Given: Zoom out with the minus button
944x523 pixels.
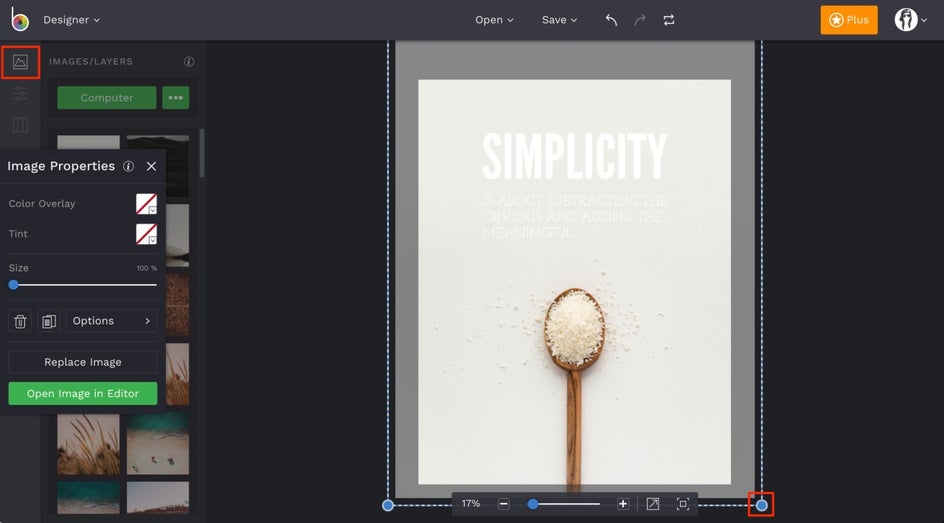Looking at the screenshot, I should 504,504.
